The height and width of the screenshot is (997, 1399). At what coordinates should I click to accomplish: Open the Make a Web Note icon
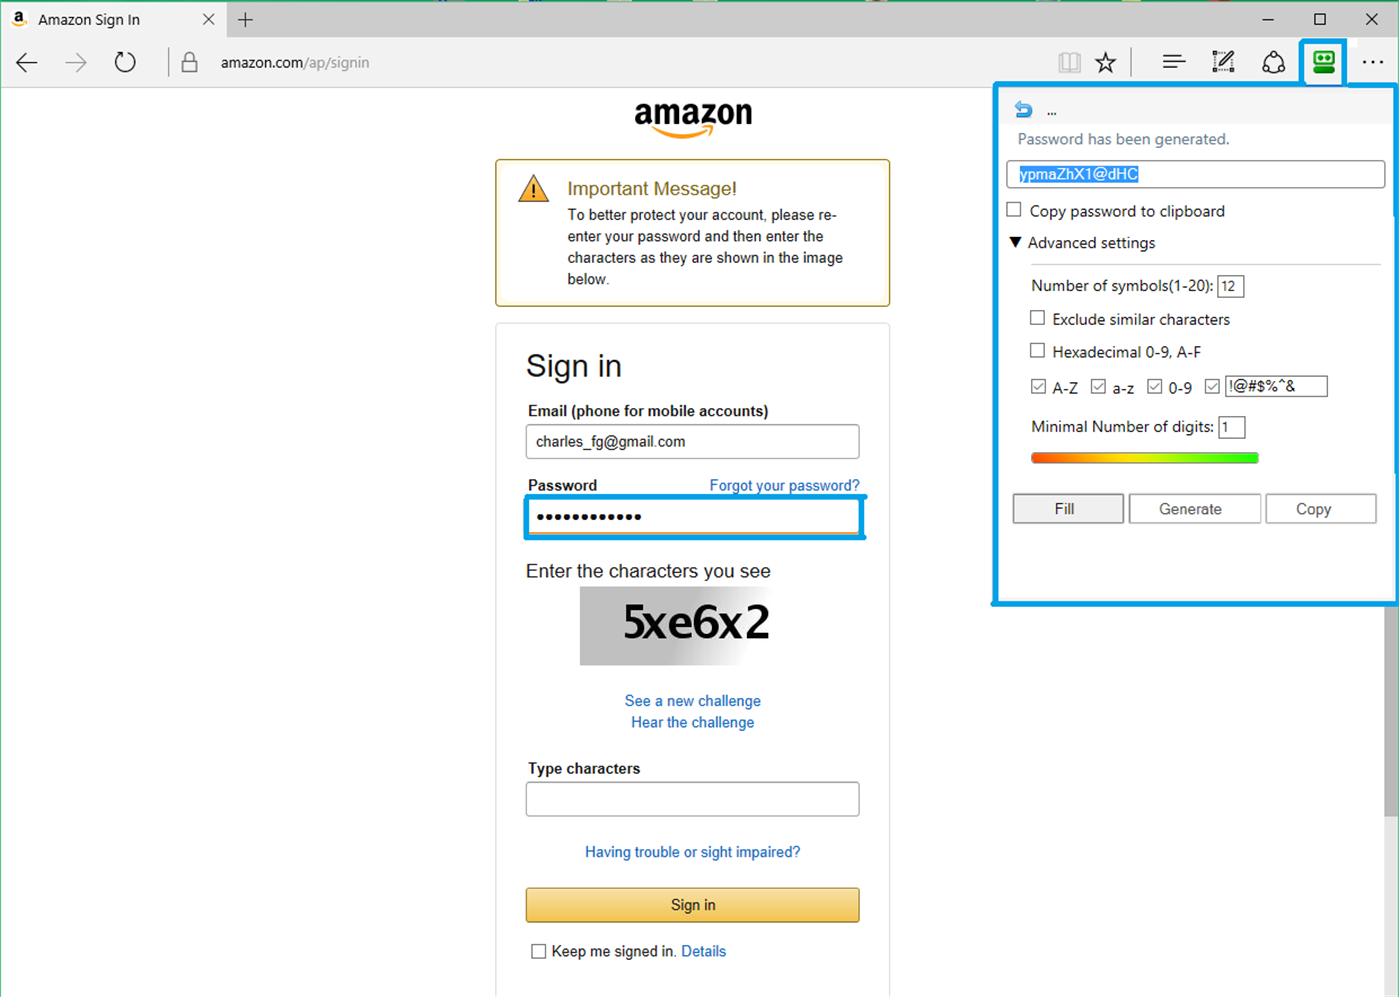coord(1223,62)
